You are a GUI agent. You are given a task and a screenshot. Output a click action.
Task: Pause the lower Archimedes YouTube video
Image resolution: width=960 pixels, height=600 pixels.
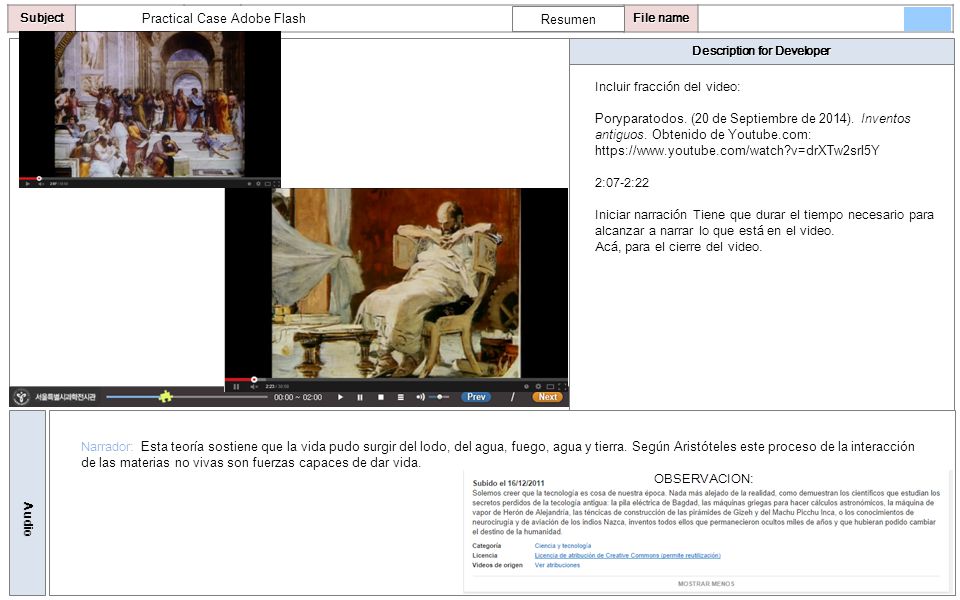tap(236, 386)
